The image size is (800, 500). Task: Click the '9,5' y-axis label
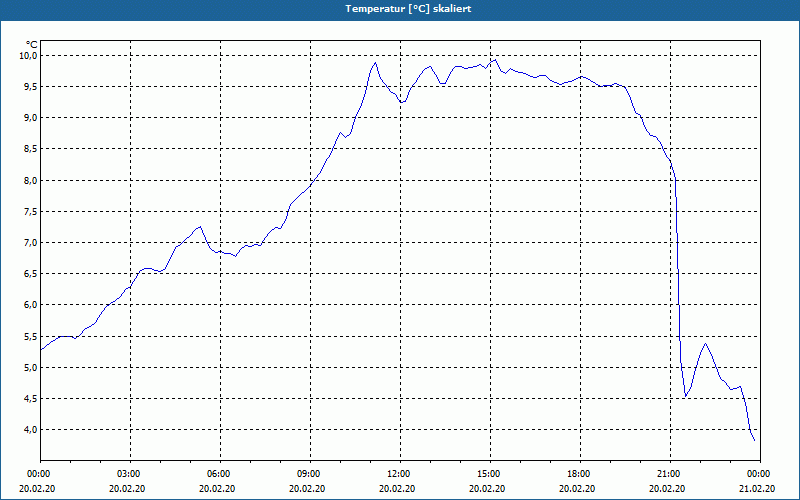(31, 87)
